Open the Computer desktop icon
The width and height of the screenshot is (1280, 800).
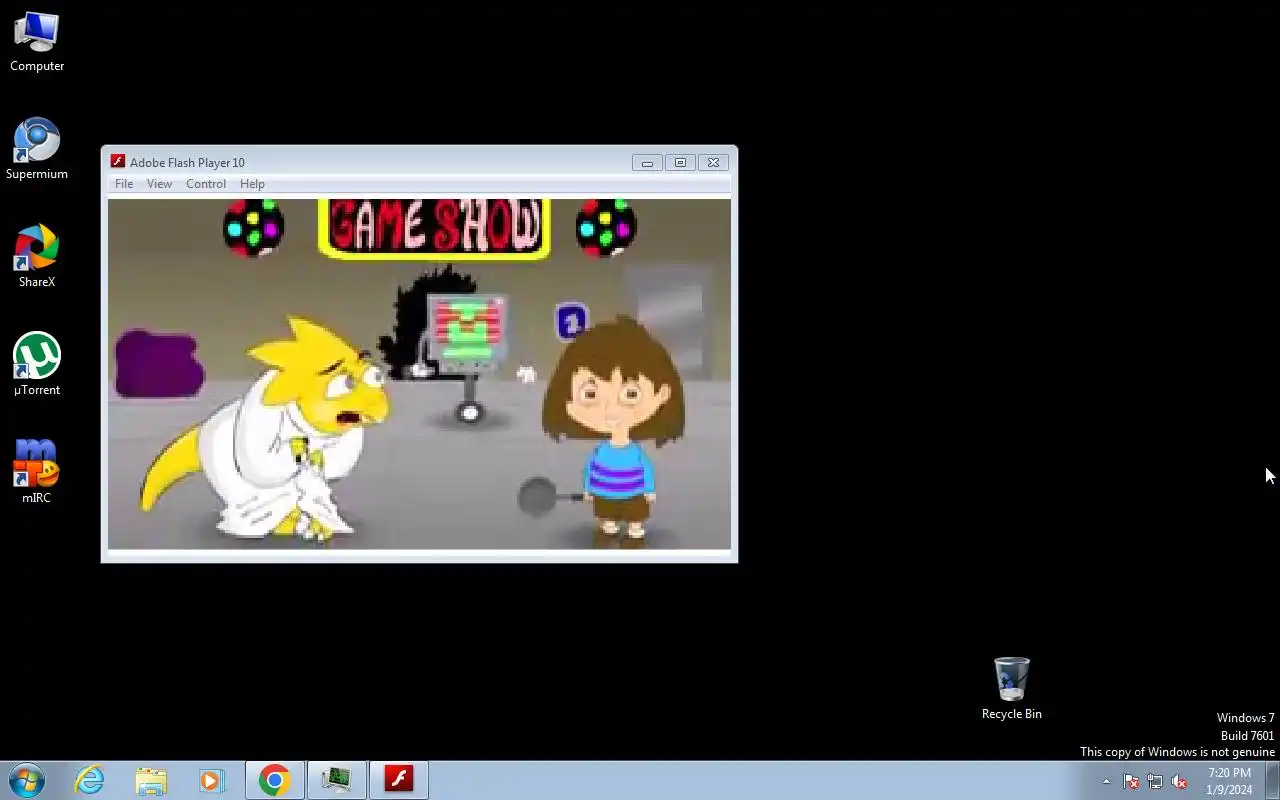point(37,42)
